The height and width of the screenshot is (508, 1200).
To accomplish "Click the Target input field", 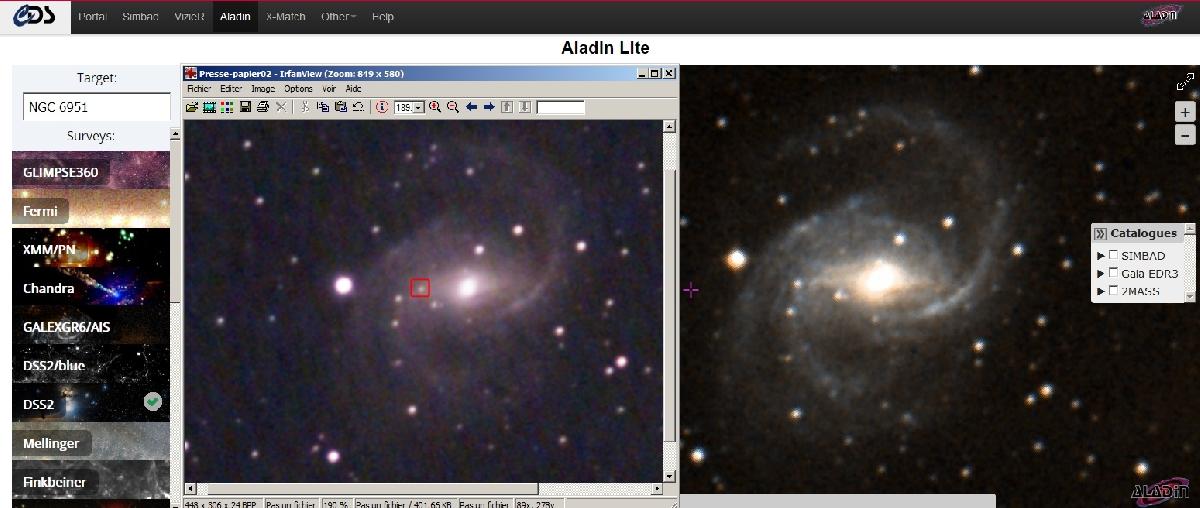I will [x=97, y=107].
